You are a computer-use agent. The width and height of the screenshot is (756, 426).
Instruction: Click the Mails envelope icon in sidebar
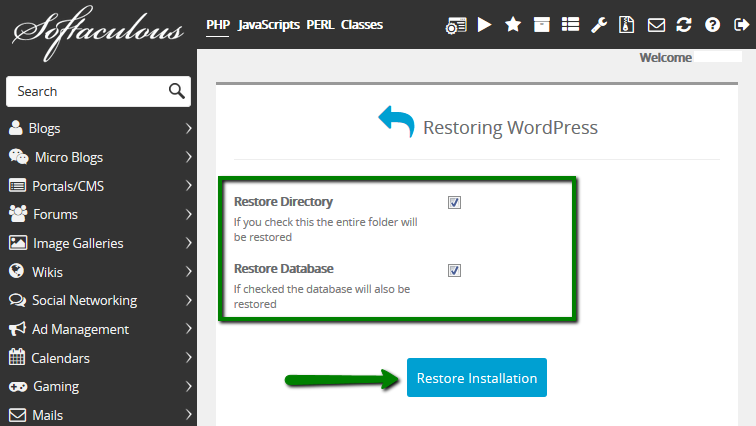[17, 415]
